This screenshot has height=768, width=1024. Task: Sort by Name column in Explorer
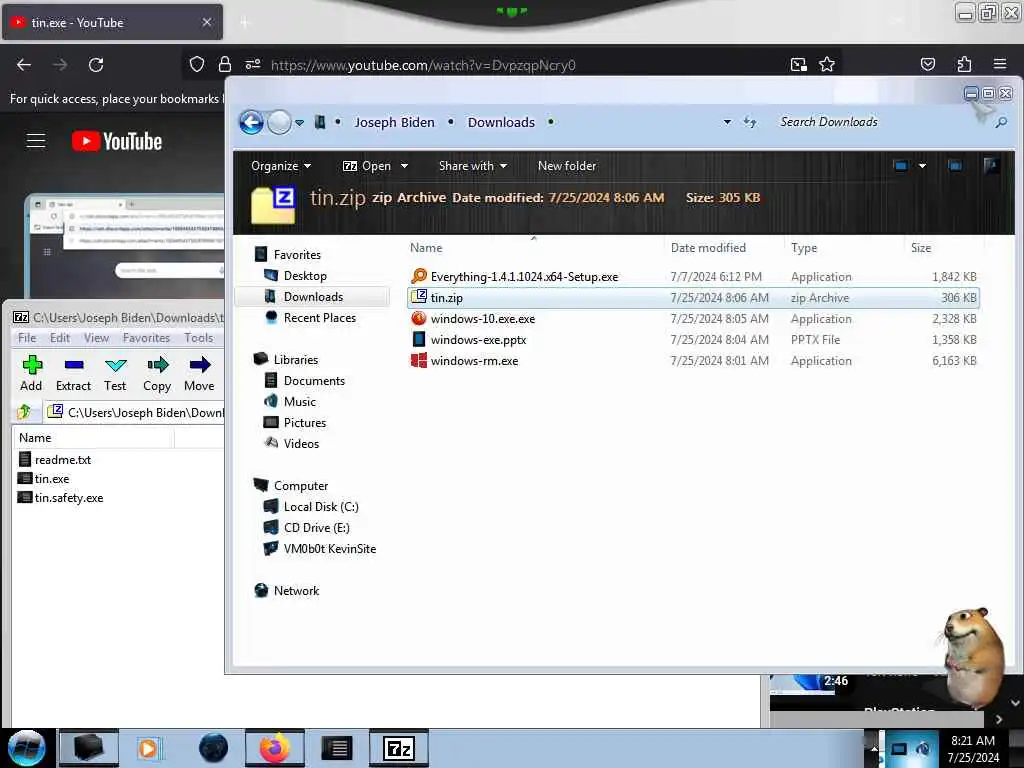point(534,248)
